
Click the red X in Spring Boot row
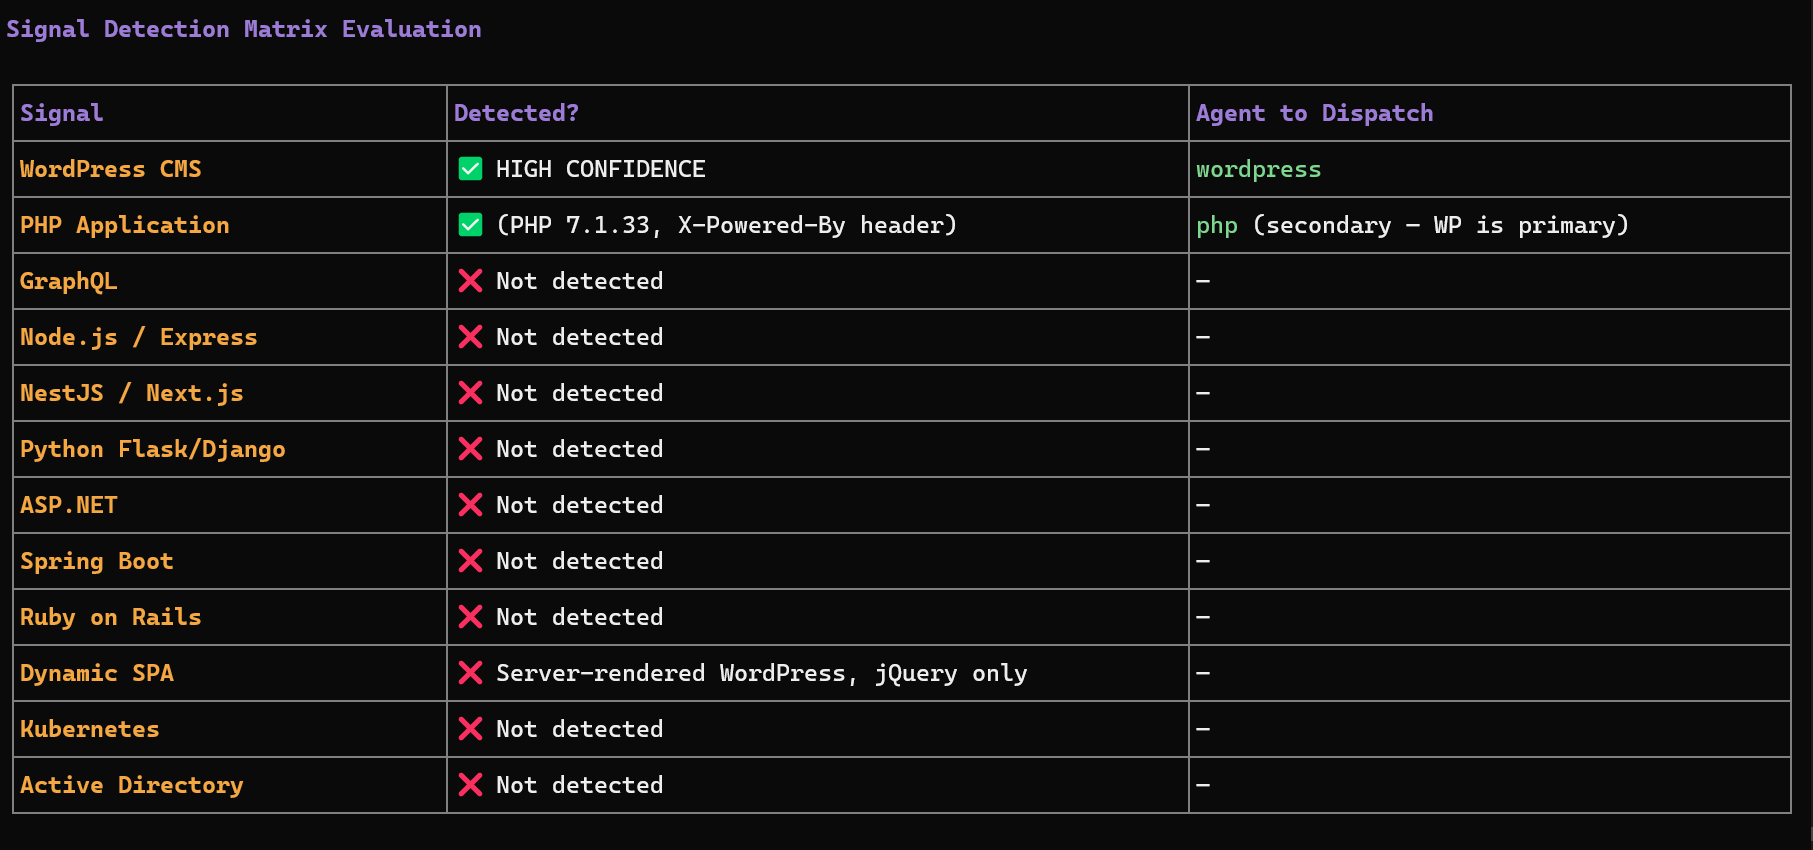470,561
